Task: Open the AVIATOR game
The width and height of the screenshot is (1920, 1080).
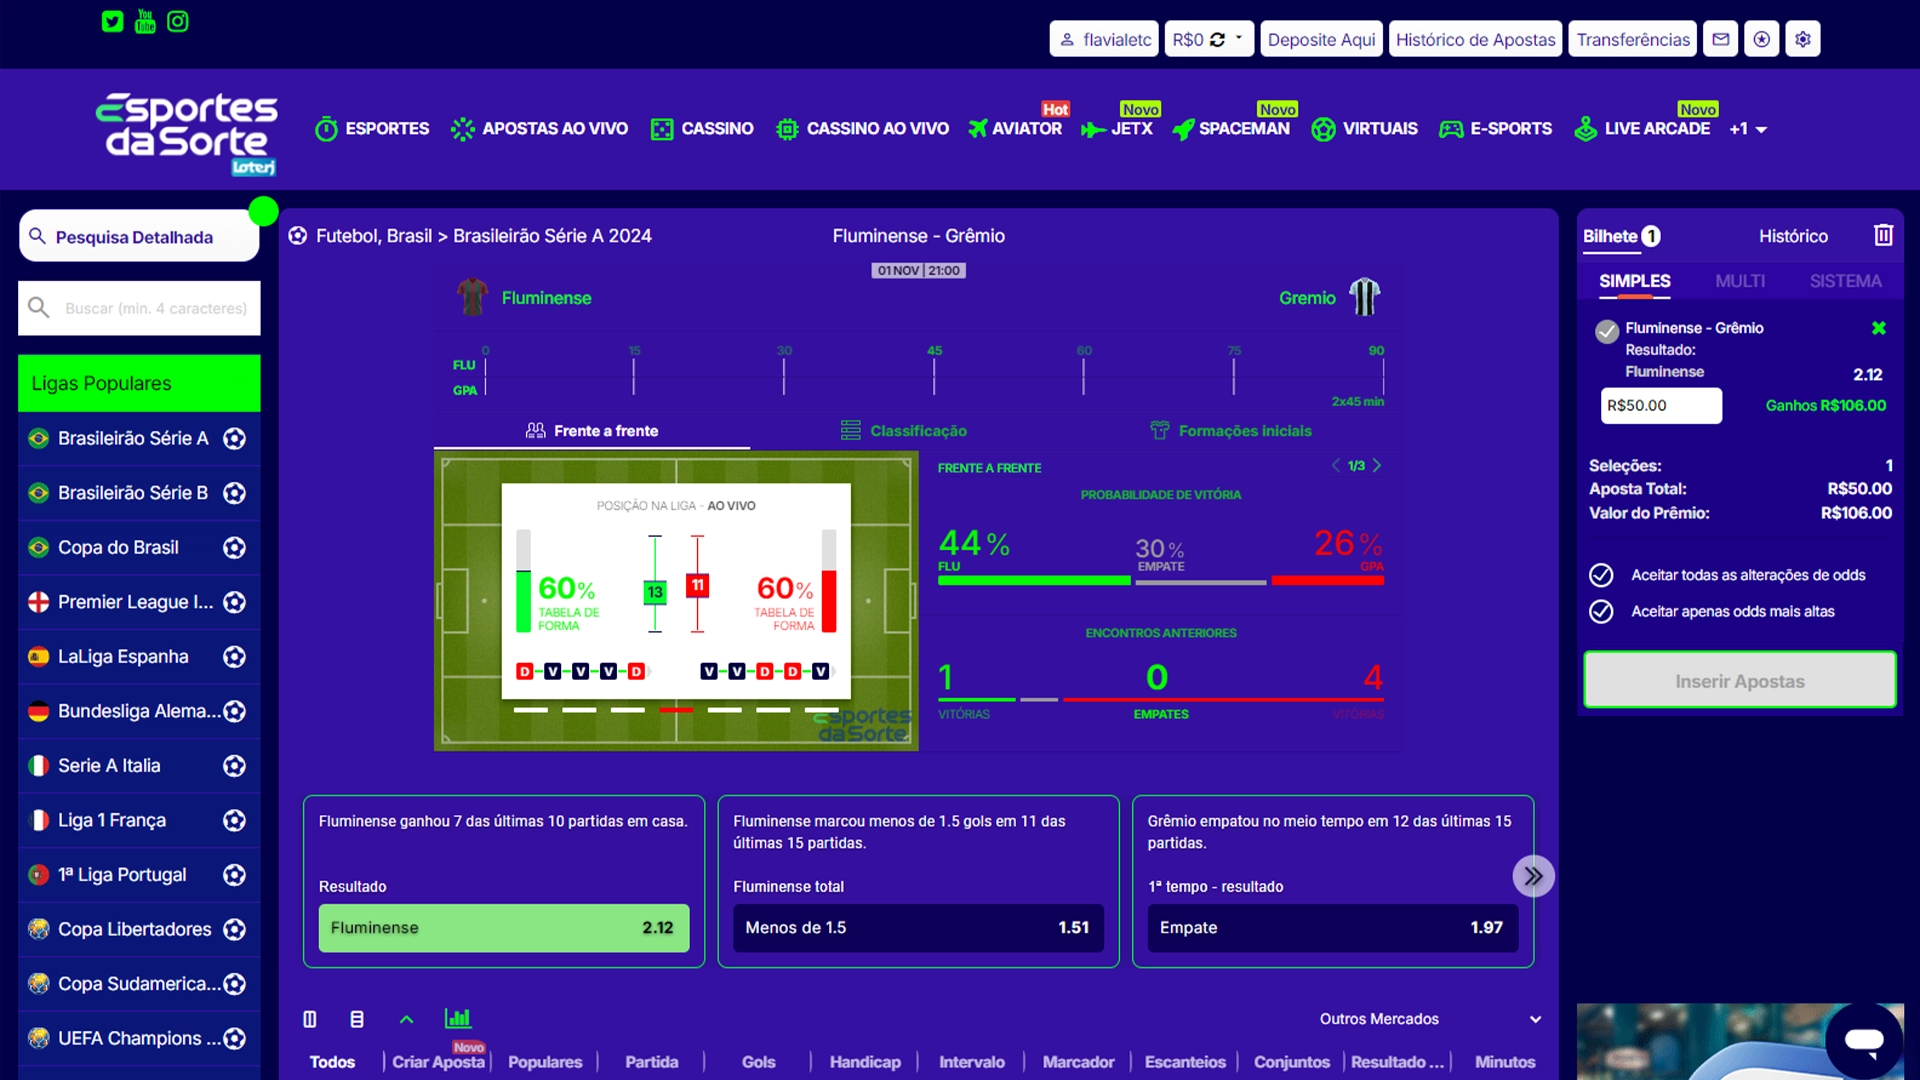Action: coord(1015,129)
